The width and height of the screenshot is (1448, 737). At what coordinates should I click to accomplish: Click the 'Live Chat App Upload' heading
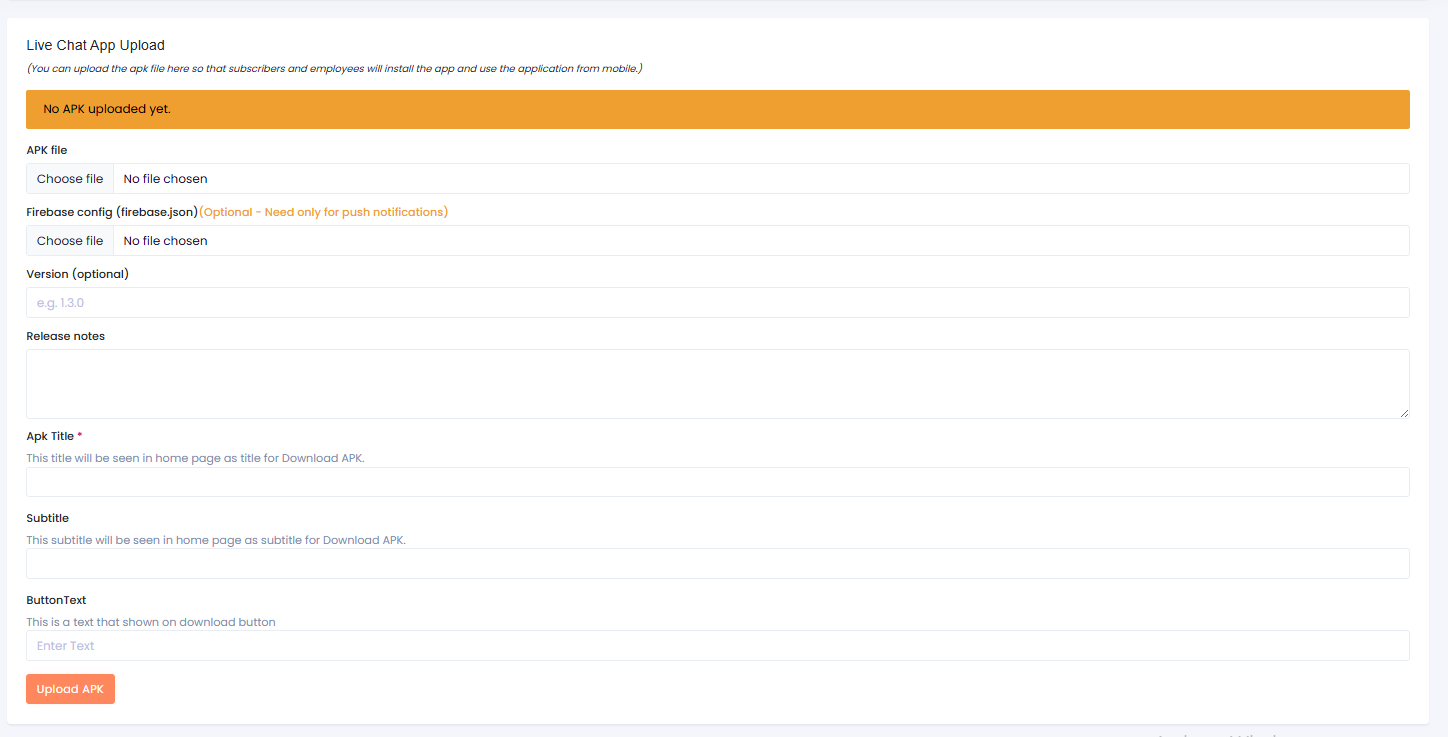click(95, 45)
